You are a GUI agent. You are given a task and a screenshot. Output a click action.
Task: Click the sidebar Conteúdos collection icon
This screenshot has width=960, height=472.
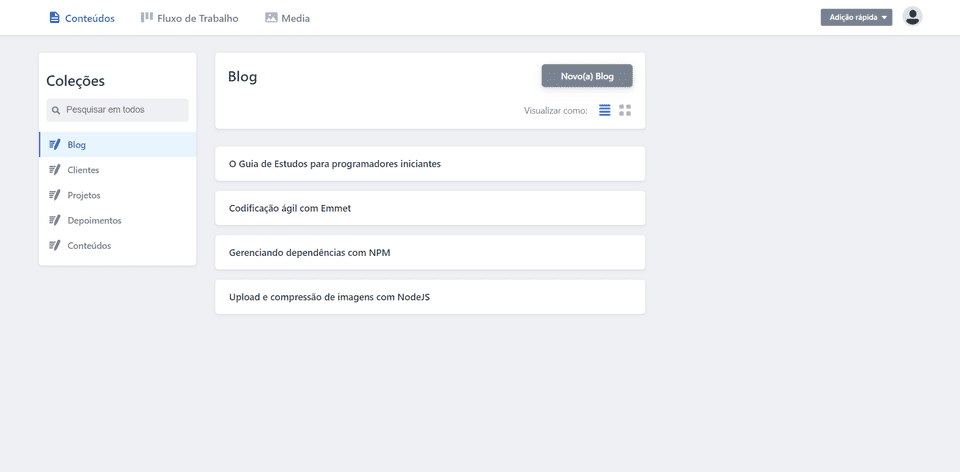pos(54,245)
